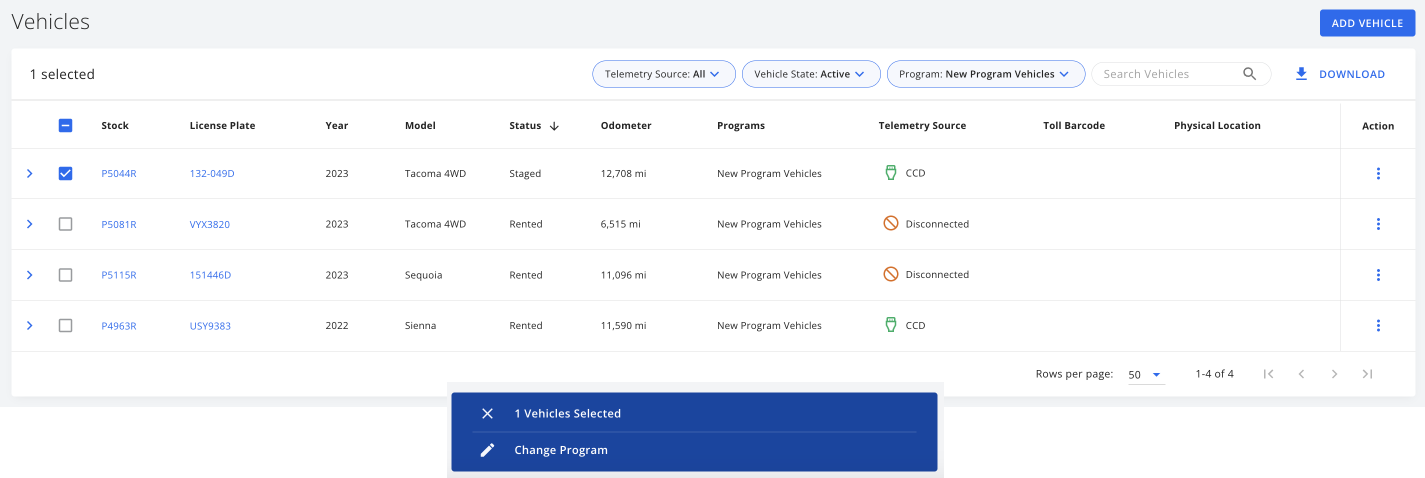Viewport: 1425px width, 478px height.
Task: Sort by Programs column header
Action: point(741,126)
